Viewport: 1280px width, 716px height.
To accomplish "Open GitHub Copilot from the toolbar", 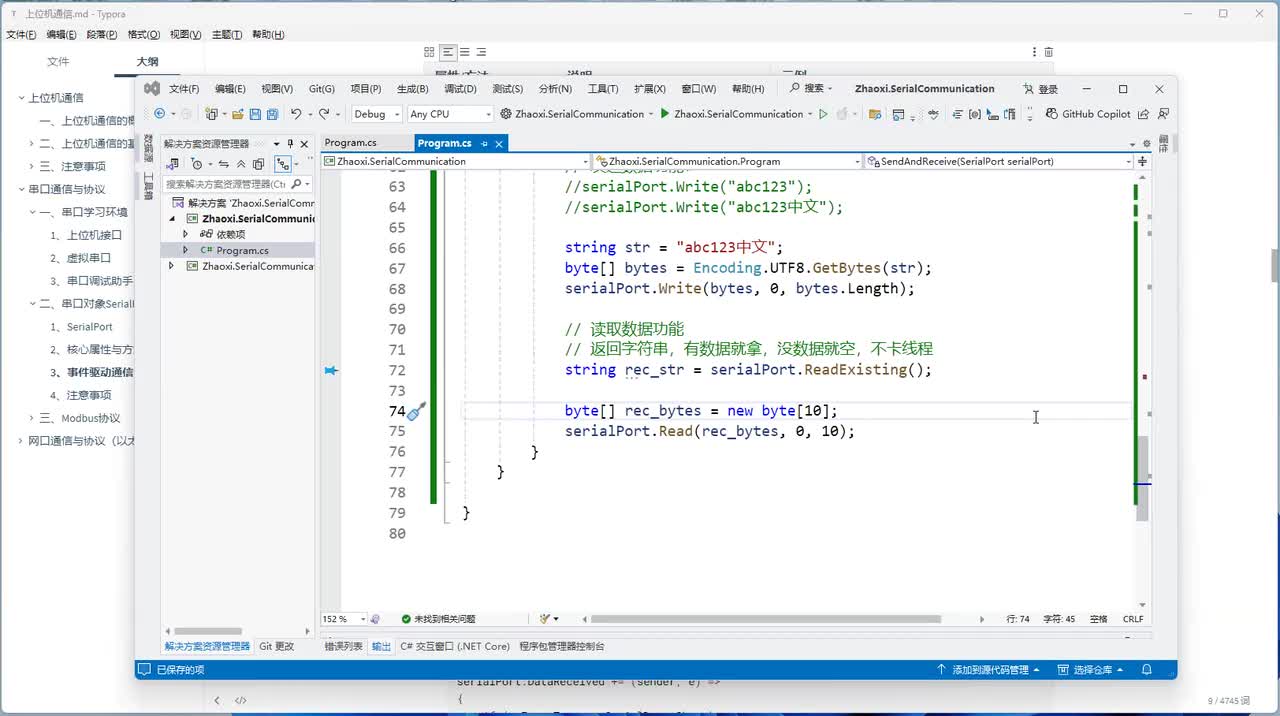I will (x=1088, y=114).
